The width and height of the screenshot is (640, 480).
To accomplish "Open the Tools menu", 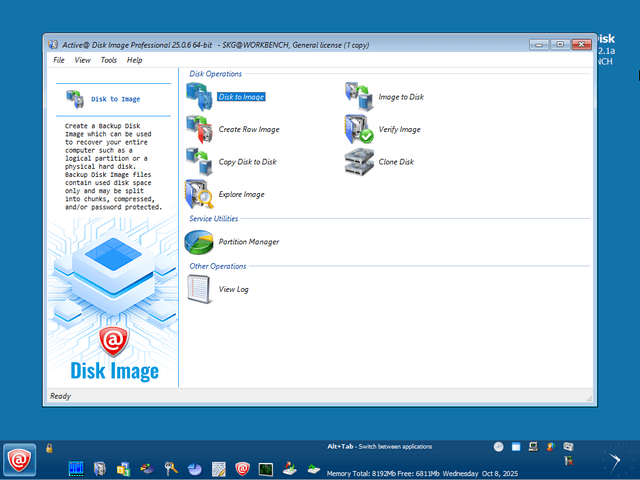I will click(x=108, y=60).
